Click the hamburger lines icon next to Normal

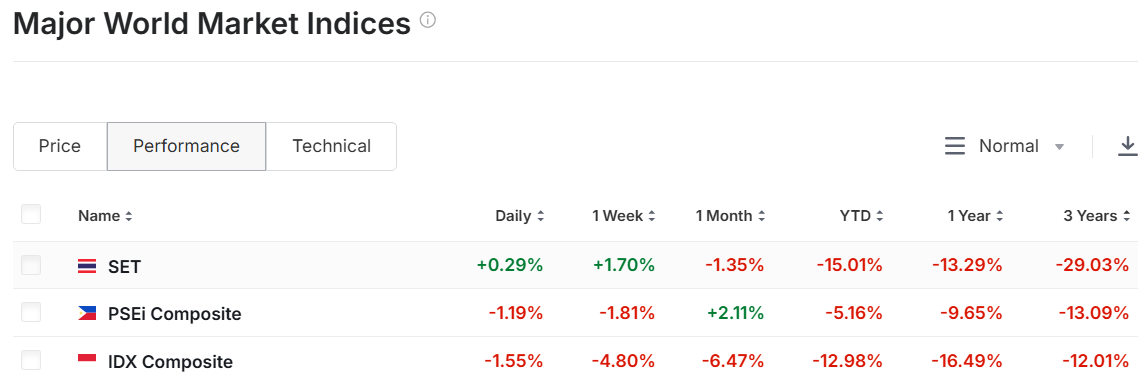tap(955, 146)
